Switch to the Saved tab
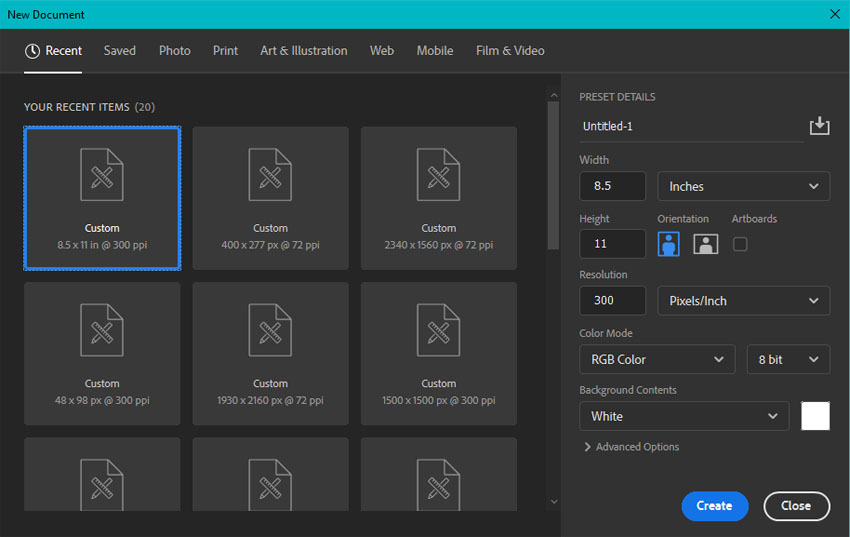Viewport: 850px width, 537px height. coord(120,51)
